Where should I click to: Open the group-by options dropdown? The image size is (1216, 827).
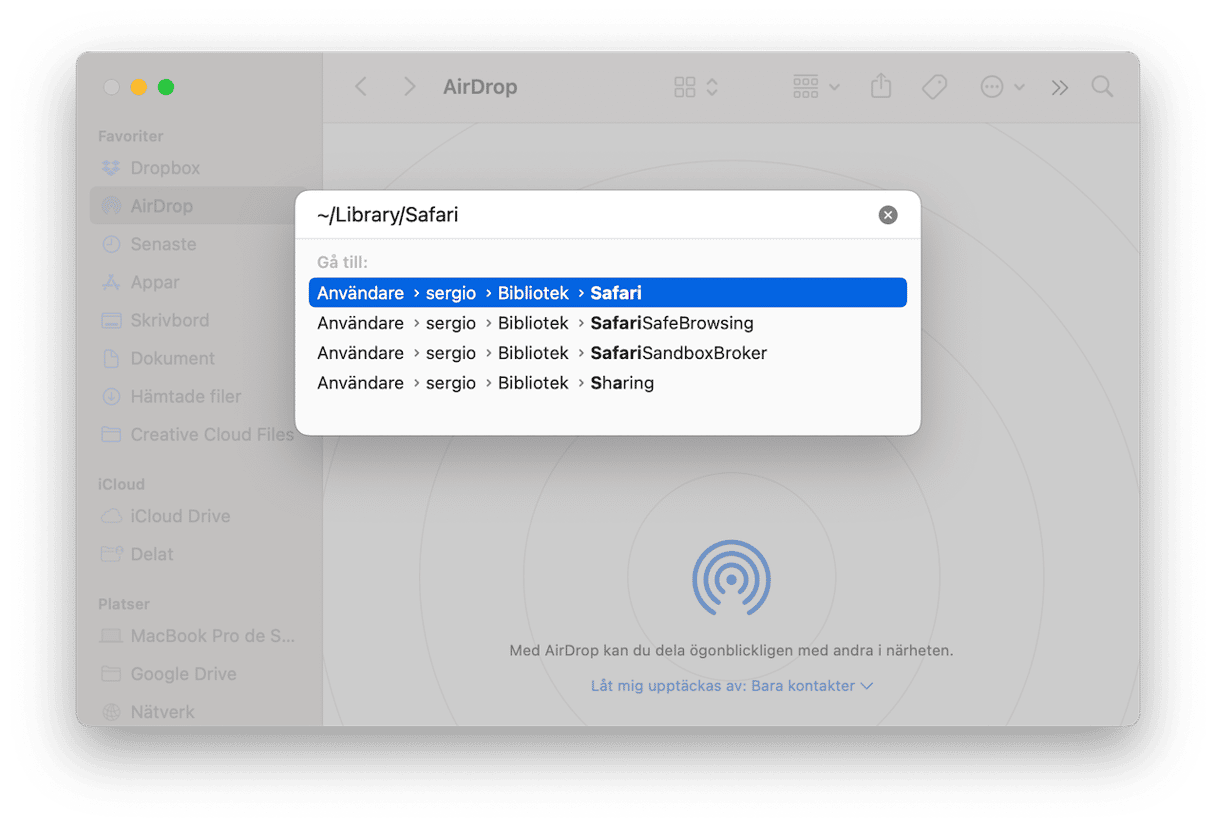[x=816, y=87]
